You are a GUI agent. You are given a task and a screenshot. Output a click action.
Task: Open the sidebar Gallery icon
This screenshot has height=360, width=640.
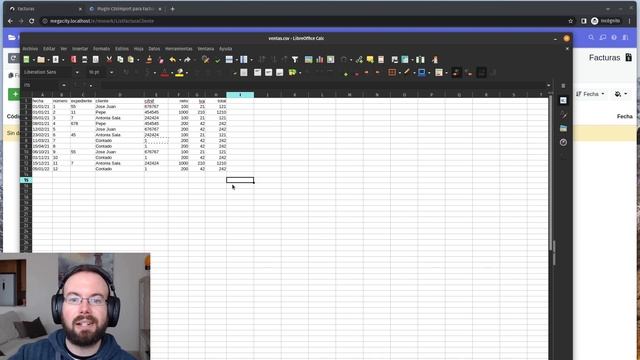coord(563,128)
